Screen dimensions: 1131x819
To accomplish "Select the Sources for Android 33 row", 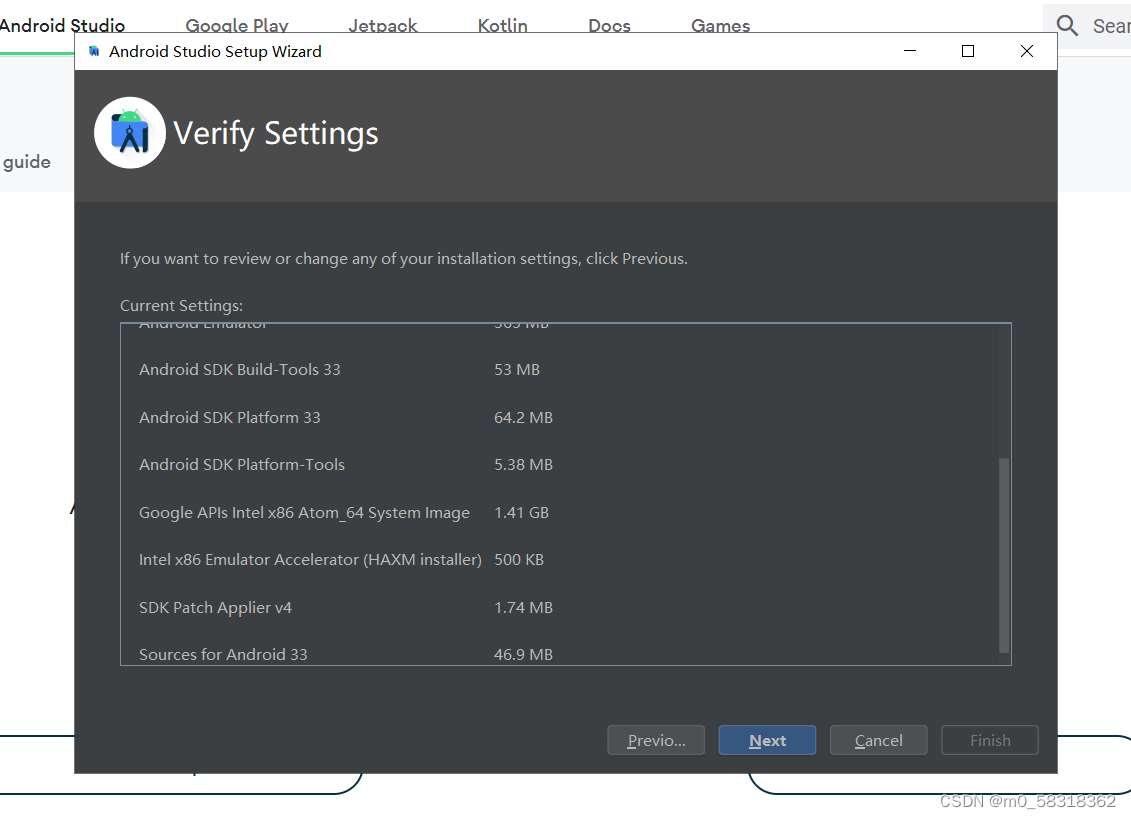I will 566,652.
